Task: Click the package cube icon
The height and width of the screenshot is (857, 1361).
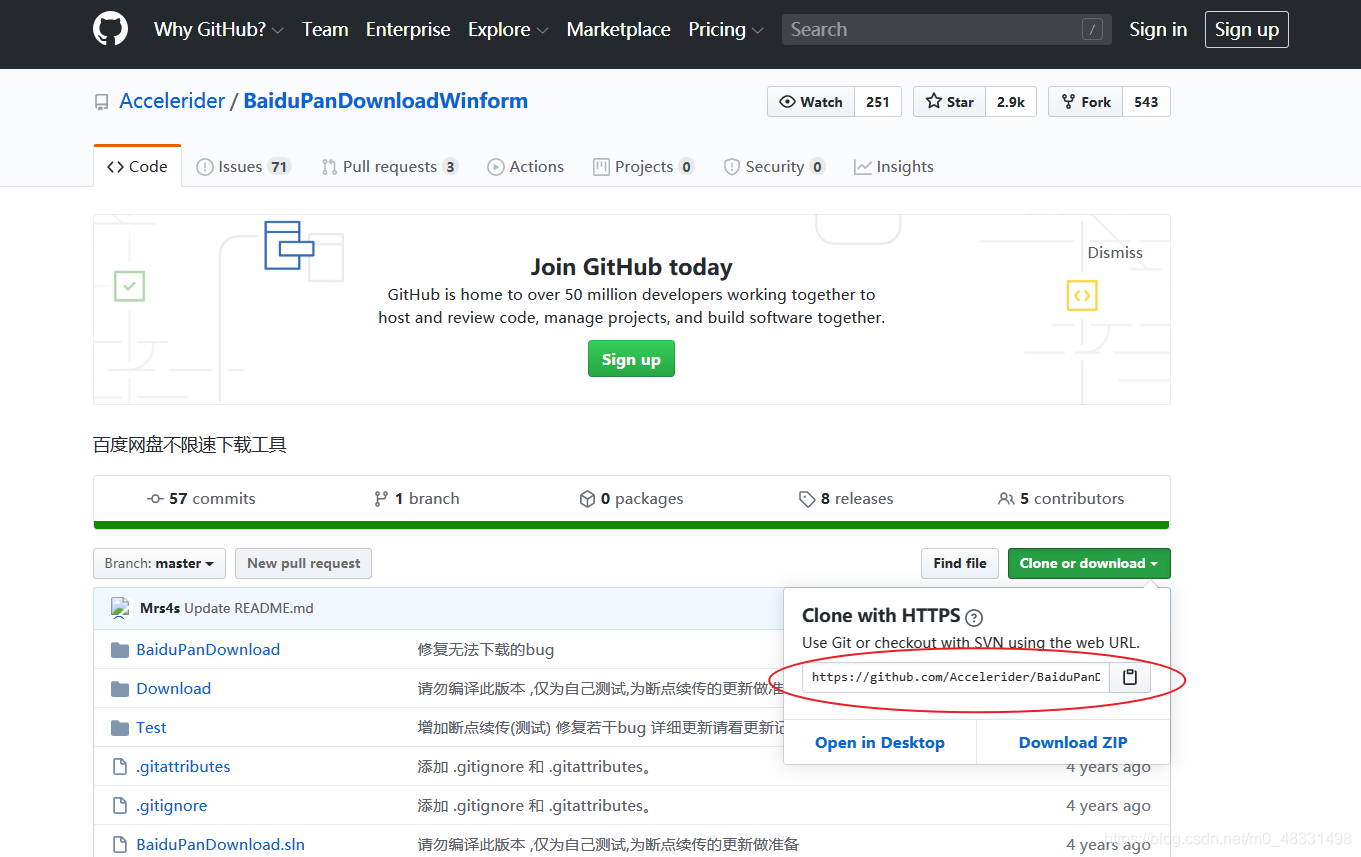Action: point(588,499)
